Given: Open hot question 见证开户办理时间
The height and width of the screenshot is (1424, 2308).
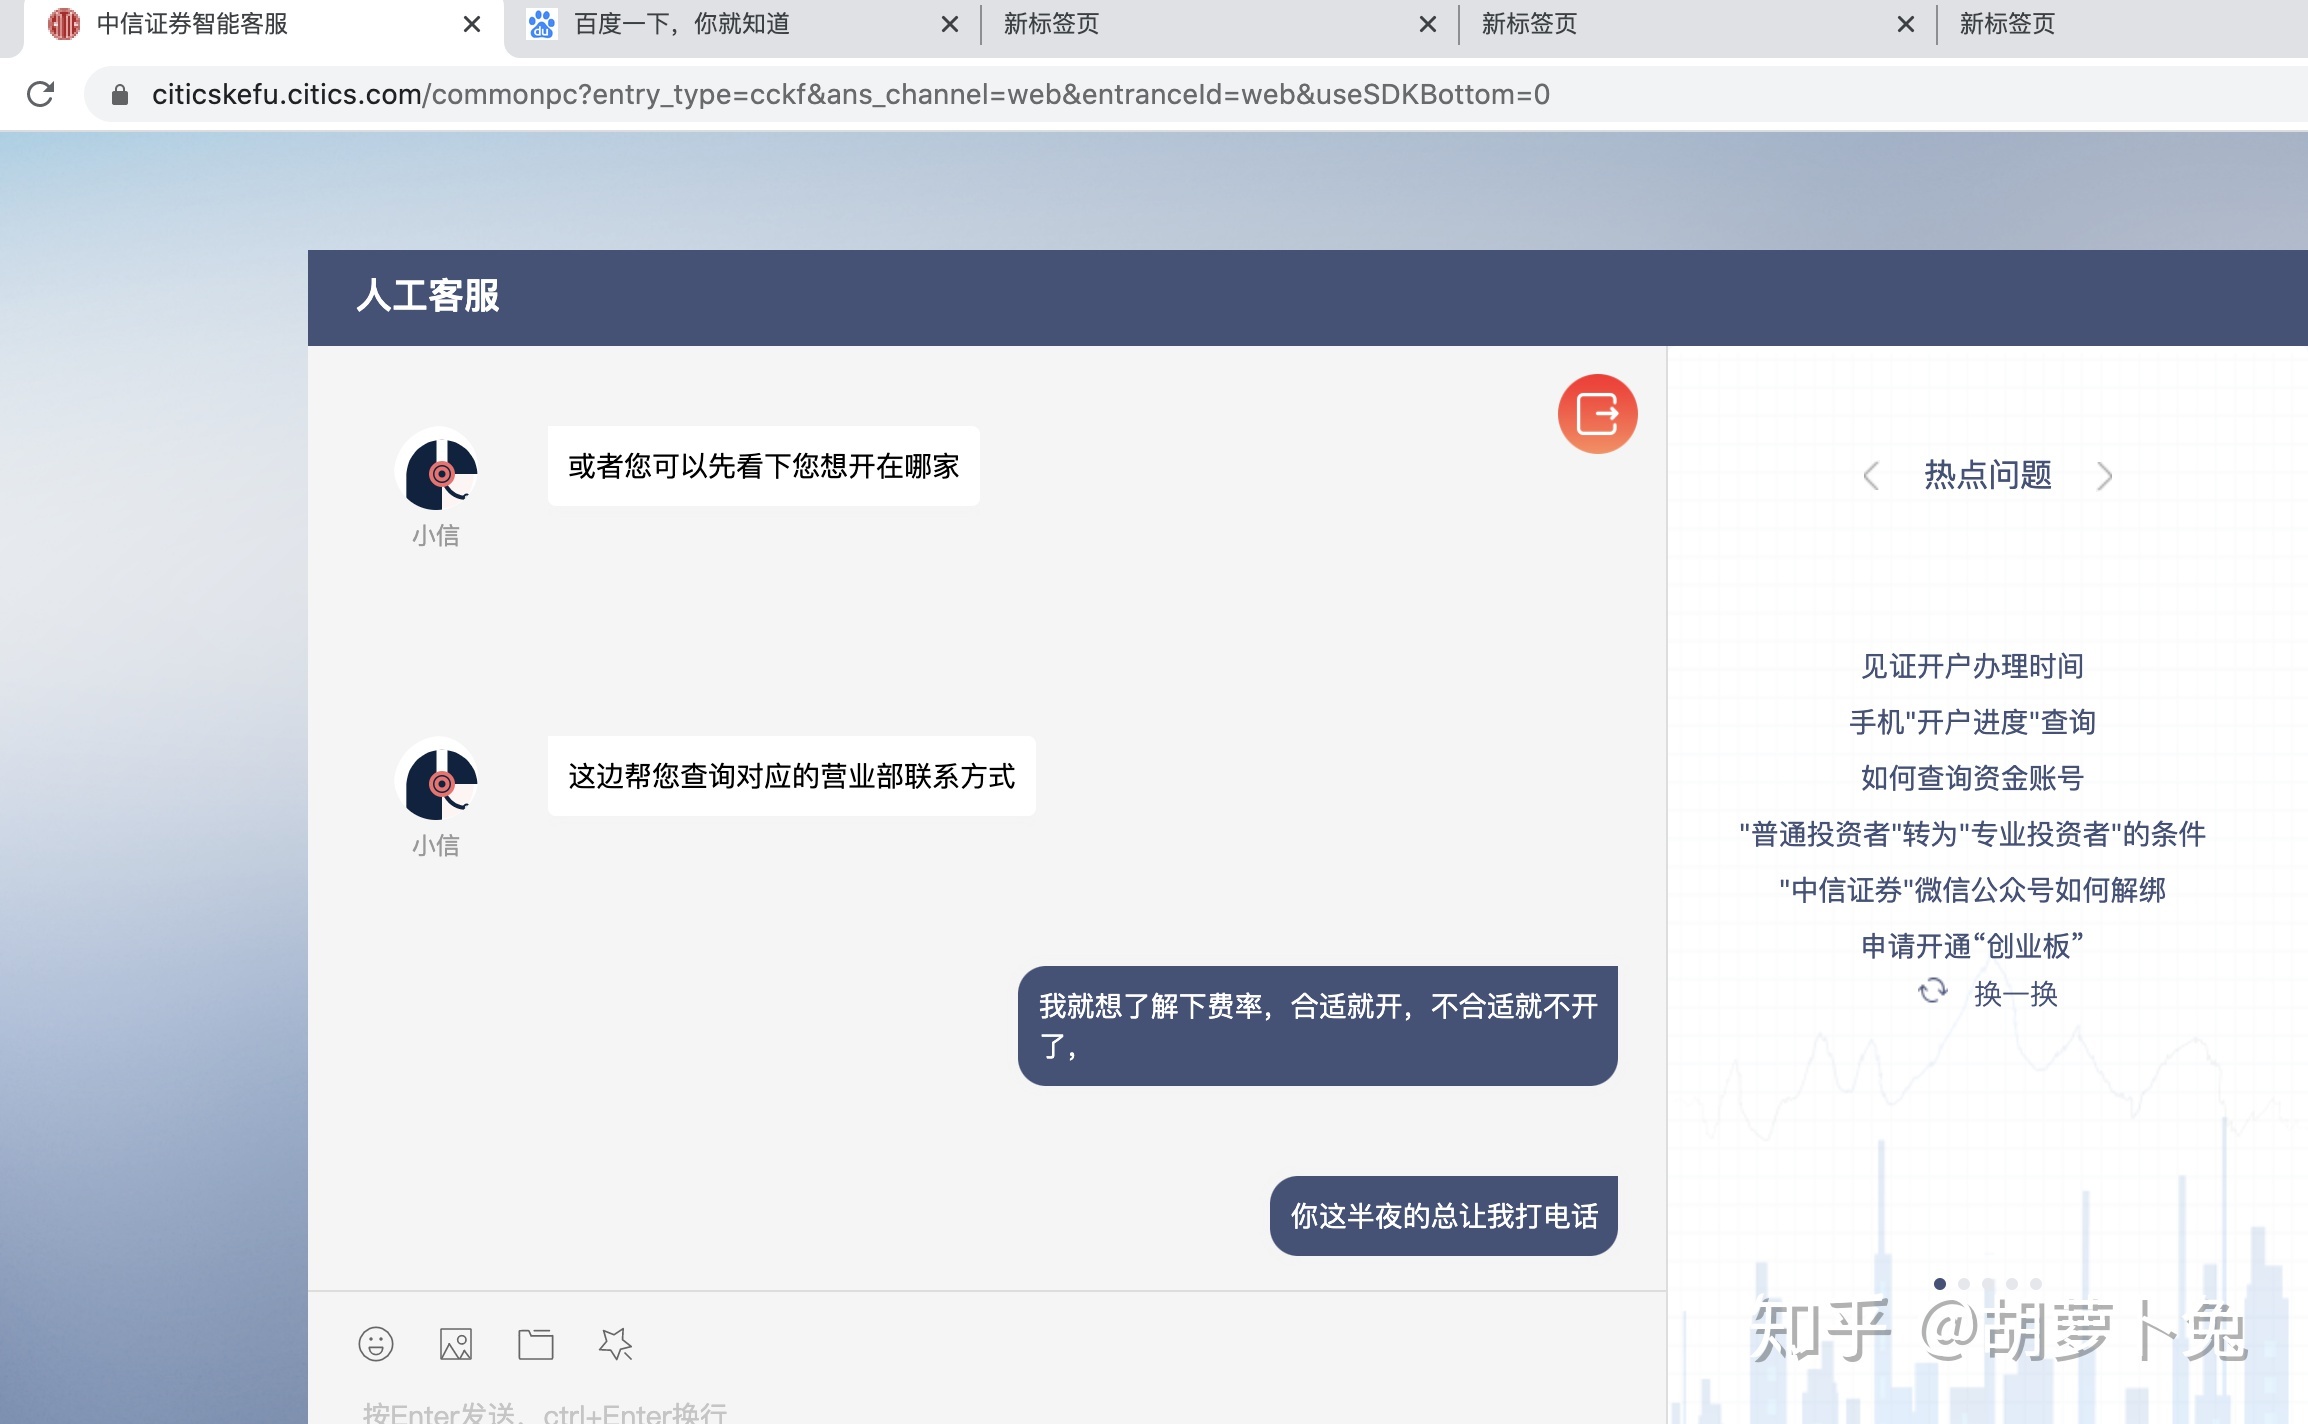Looking at the screenshot, I should (x=1972, y=666).
